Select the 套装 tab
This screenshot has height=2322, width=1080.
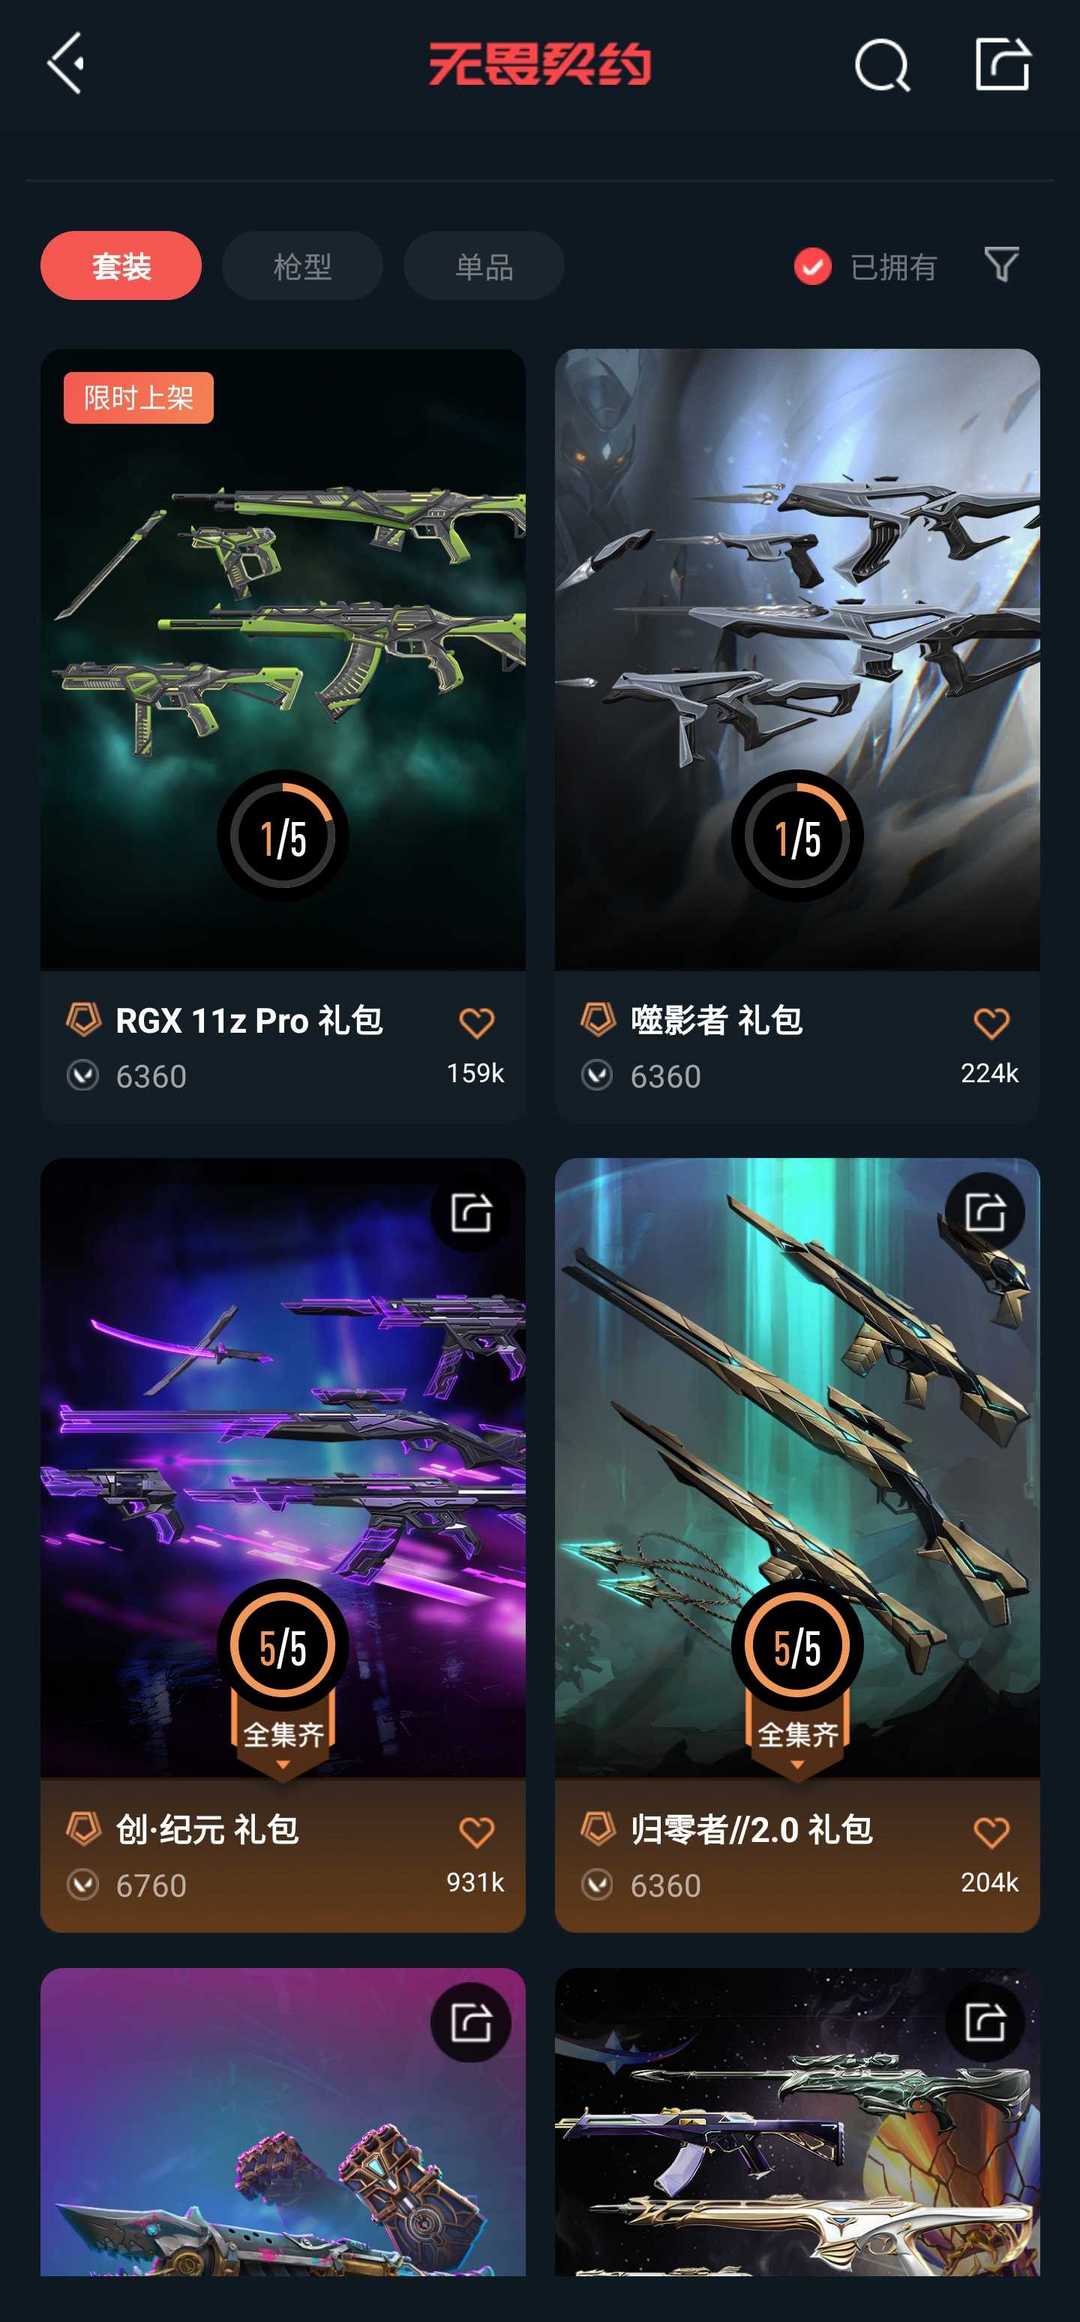point(121,265)
